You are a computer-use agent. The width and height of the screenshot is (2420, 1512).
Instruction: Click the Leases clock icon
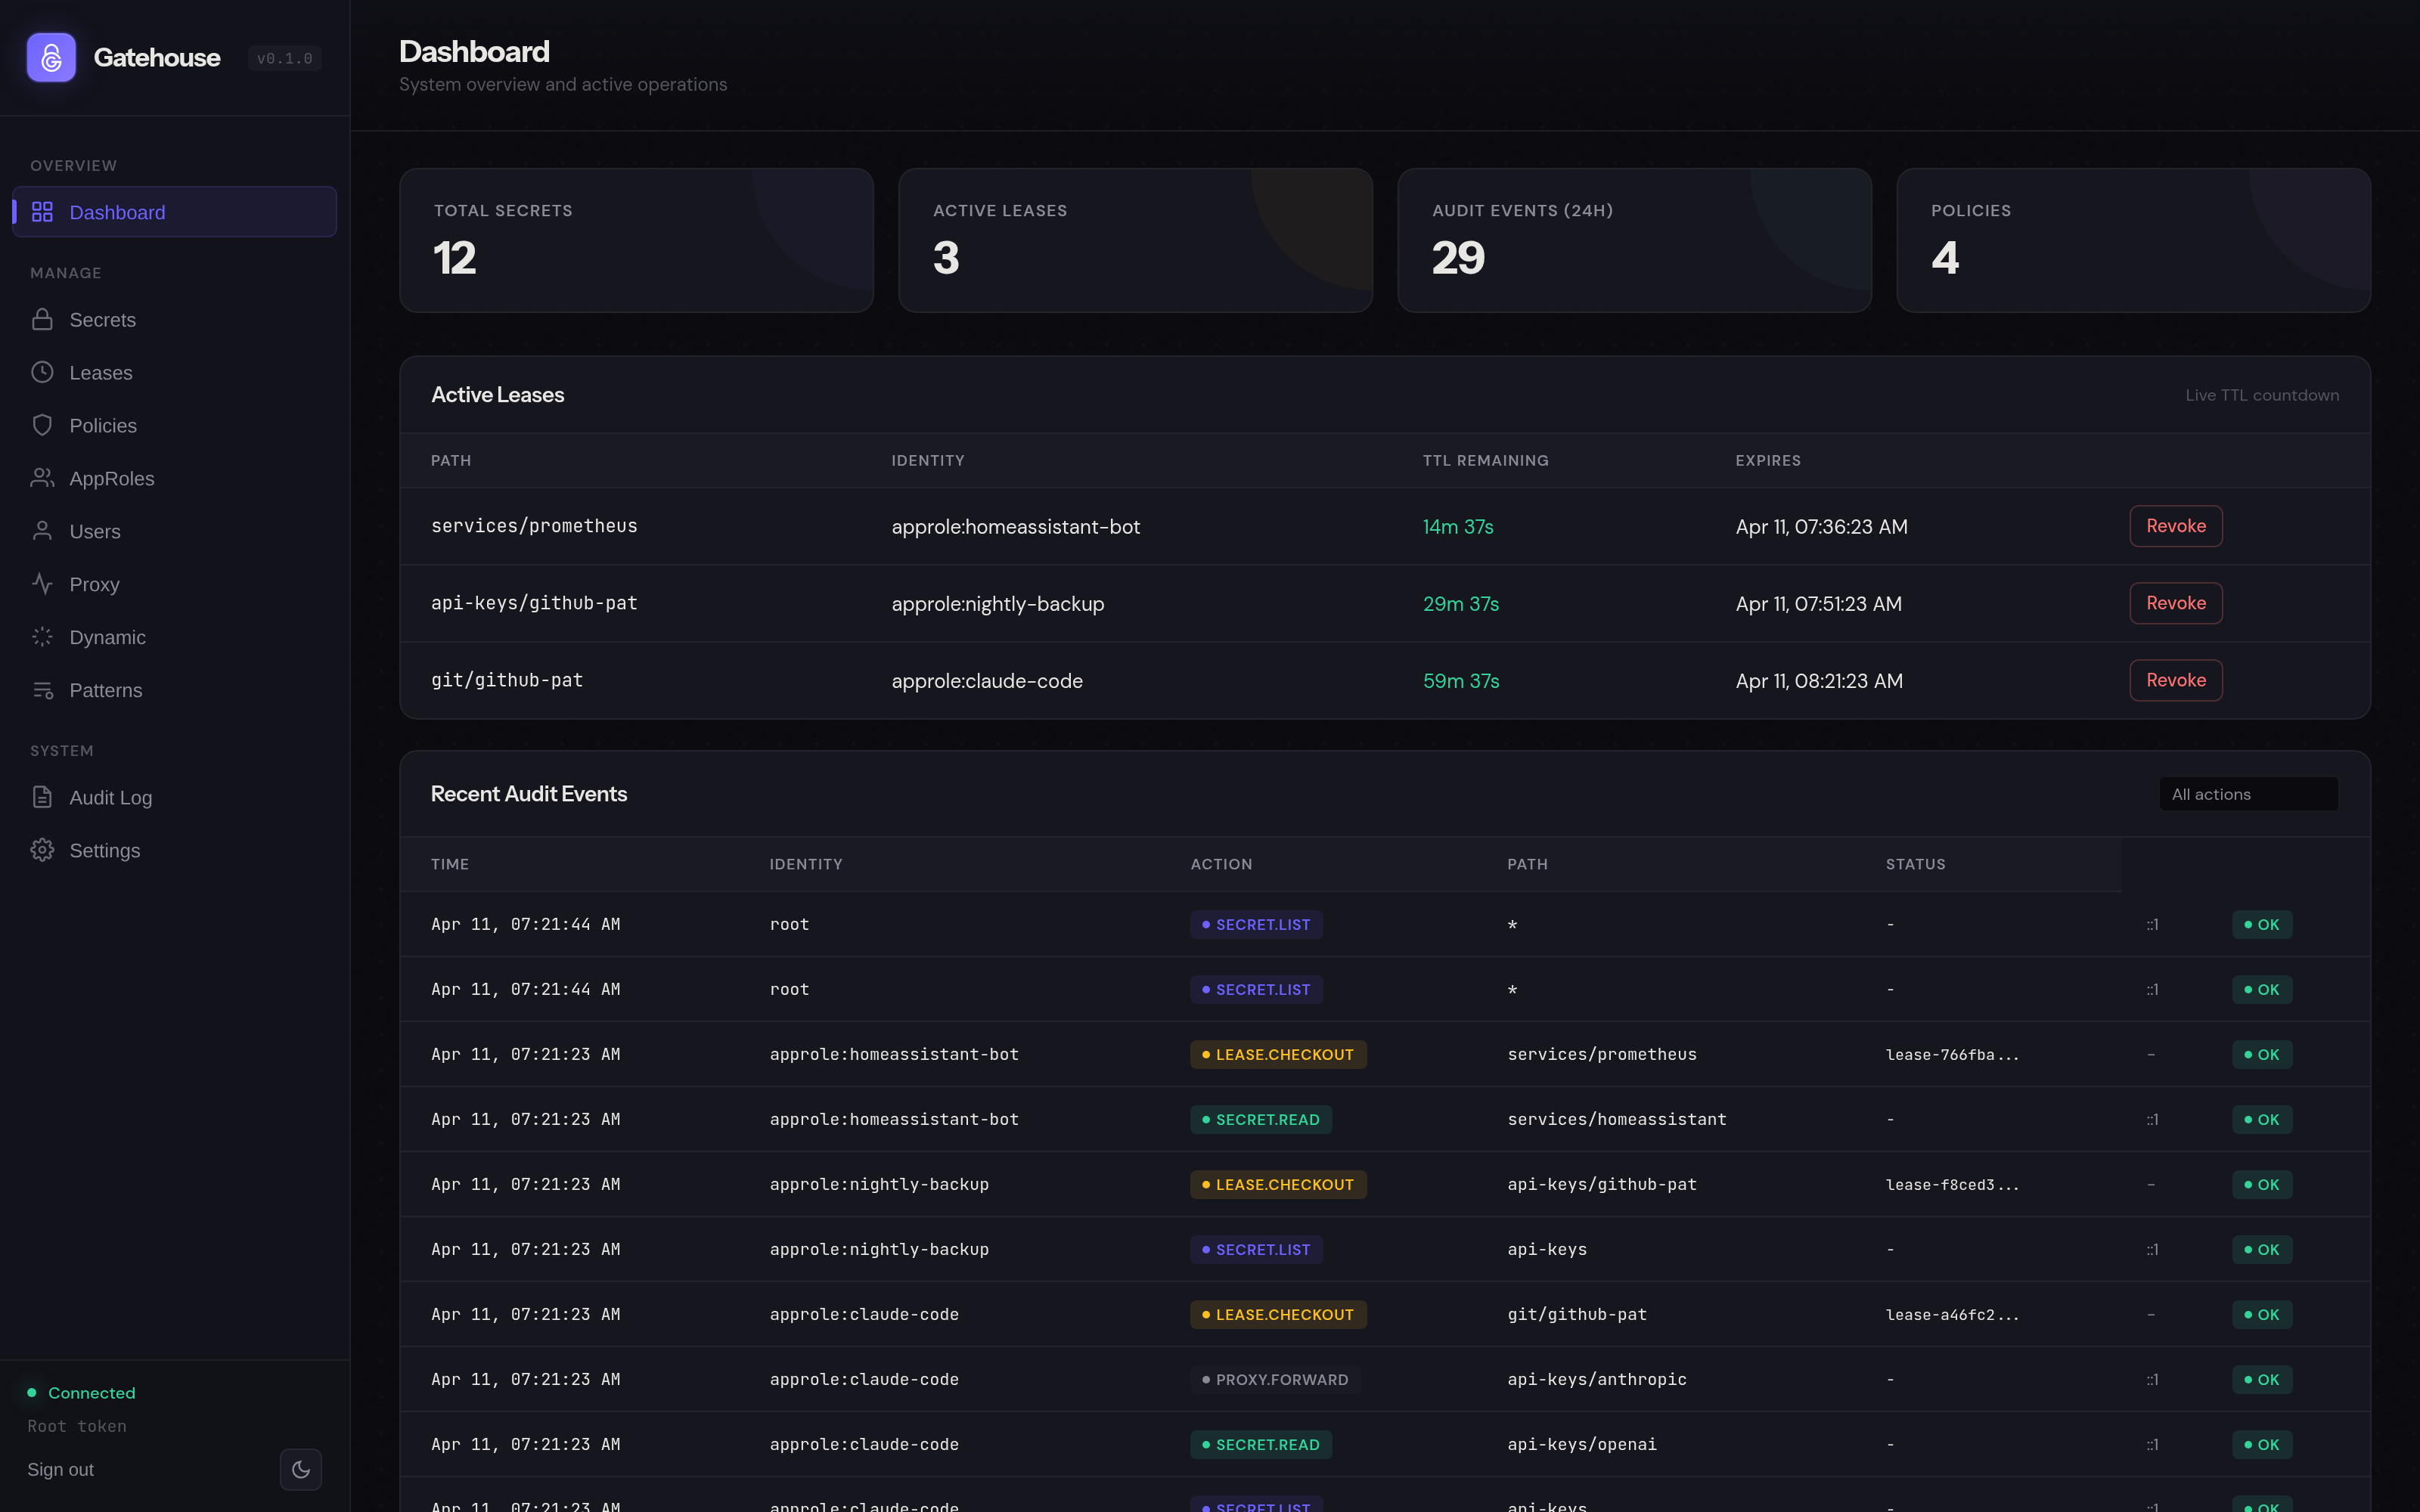point(42,372)
